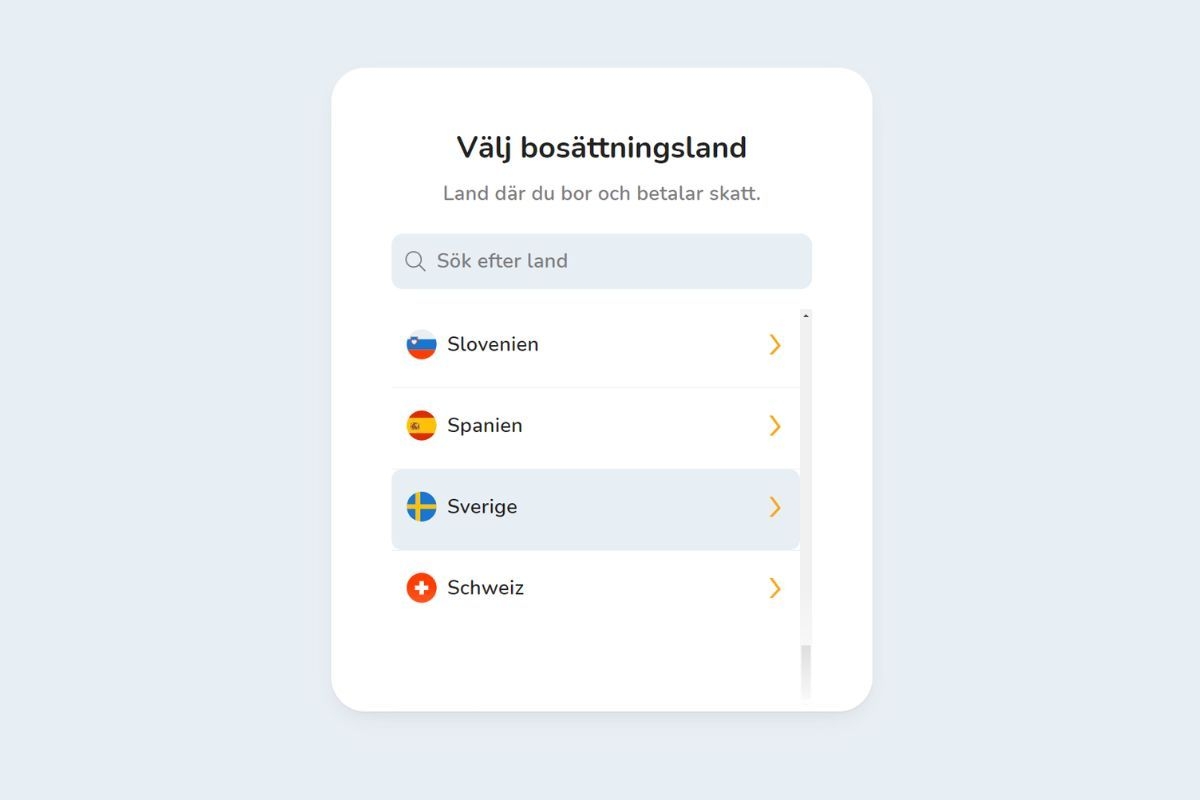Screen dimensions: 1200x800
Task: Click the orange chevron next to Slovenien
Action: 775,344
